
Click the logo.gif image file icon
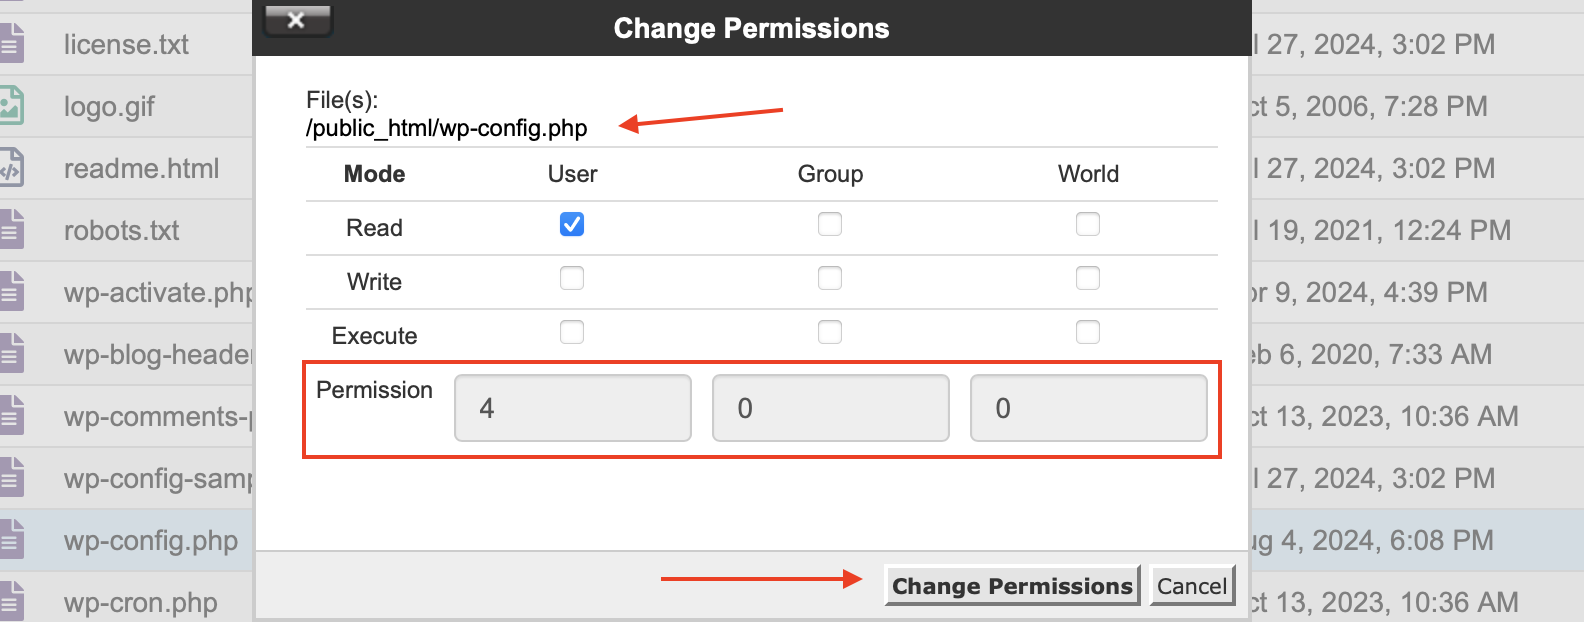click(x=14, y=105)
